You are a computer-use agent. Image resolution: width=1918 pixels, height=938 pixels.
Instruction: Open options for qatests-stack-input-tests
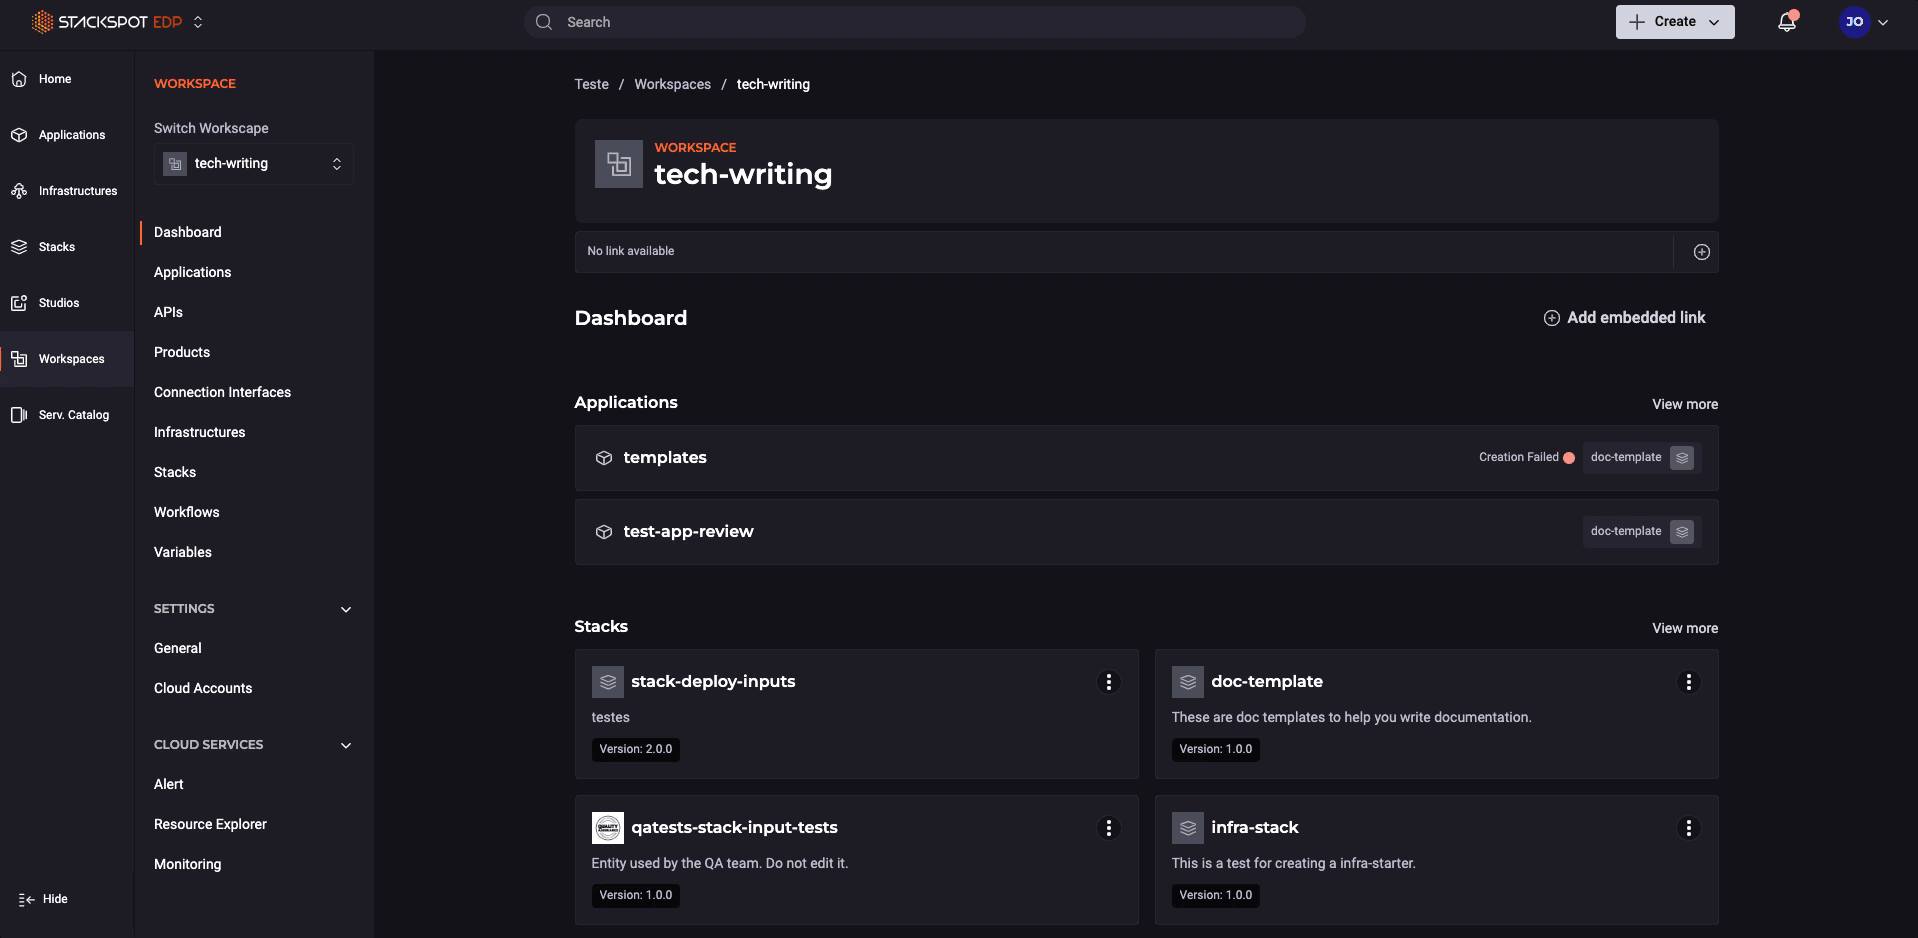[x=1108, y=828]
